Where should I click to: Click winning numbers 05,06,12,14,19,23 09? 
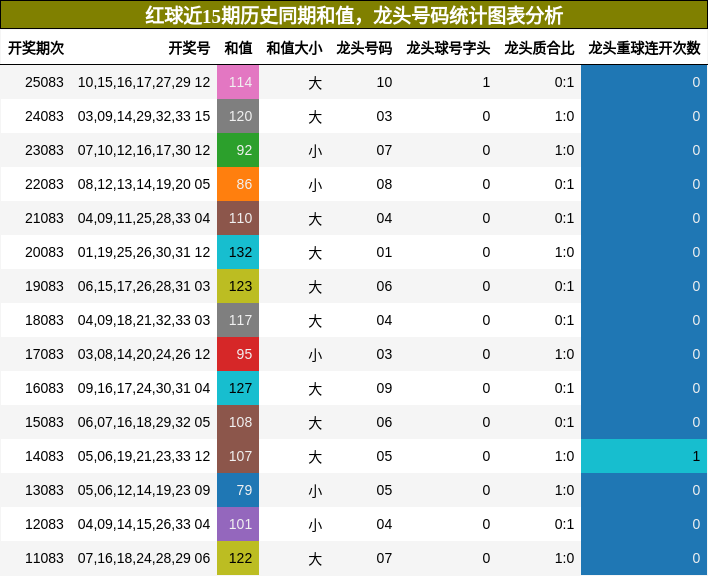(x=144, y=490)
